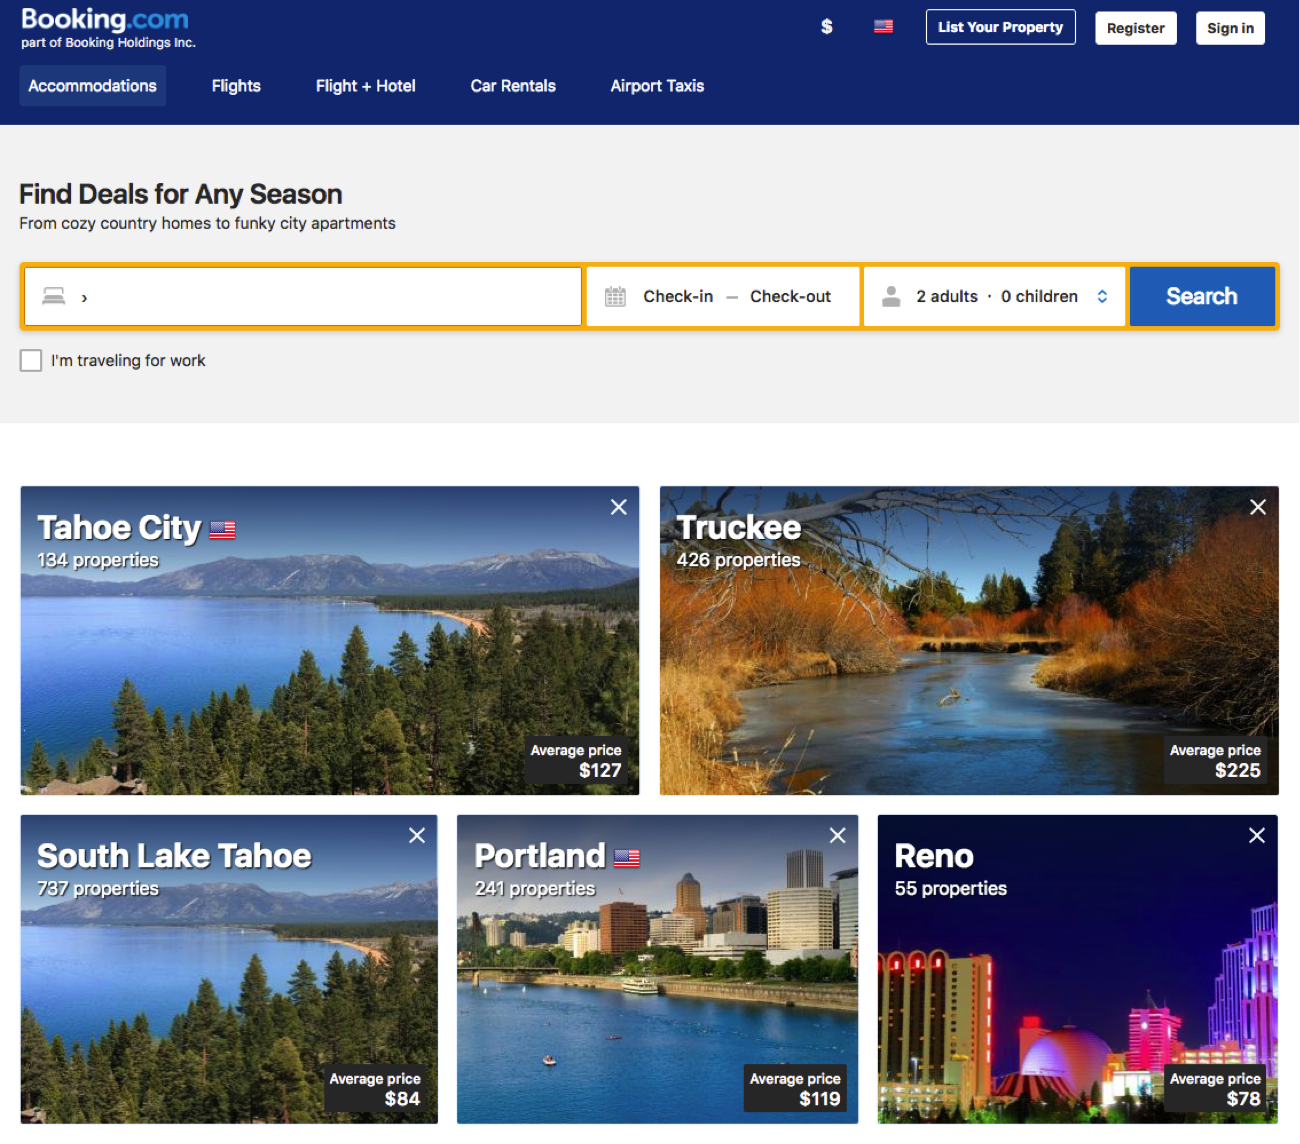The image size is (1300, 1144).
Task: Select the Airport Taxis tab
Action: pyautogui.click(x=657, y=86)
